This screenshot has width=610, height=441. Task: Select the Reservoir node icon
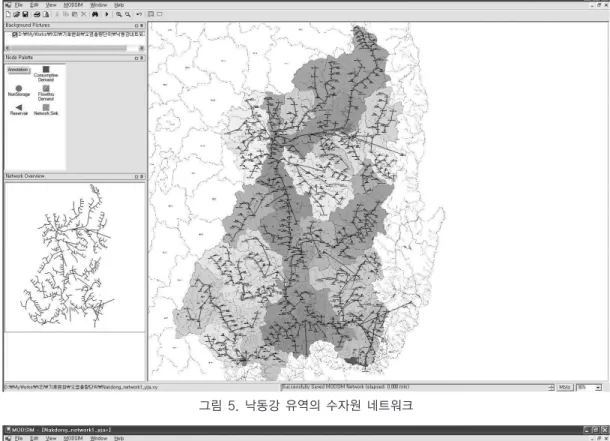tap(19, 107)
